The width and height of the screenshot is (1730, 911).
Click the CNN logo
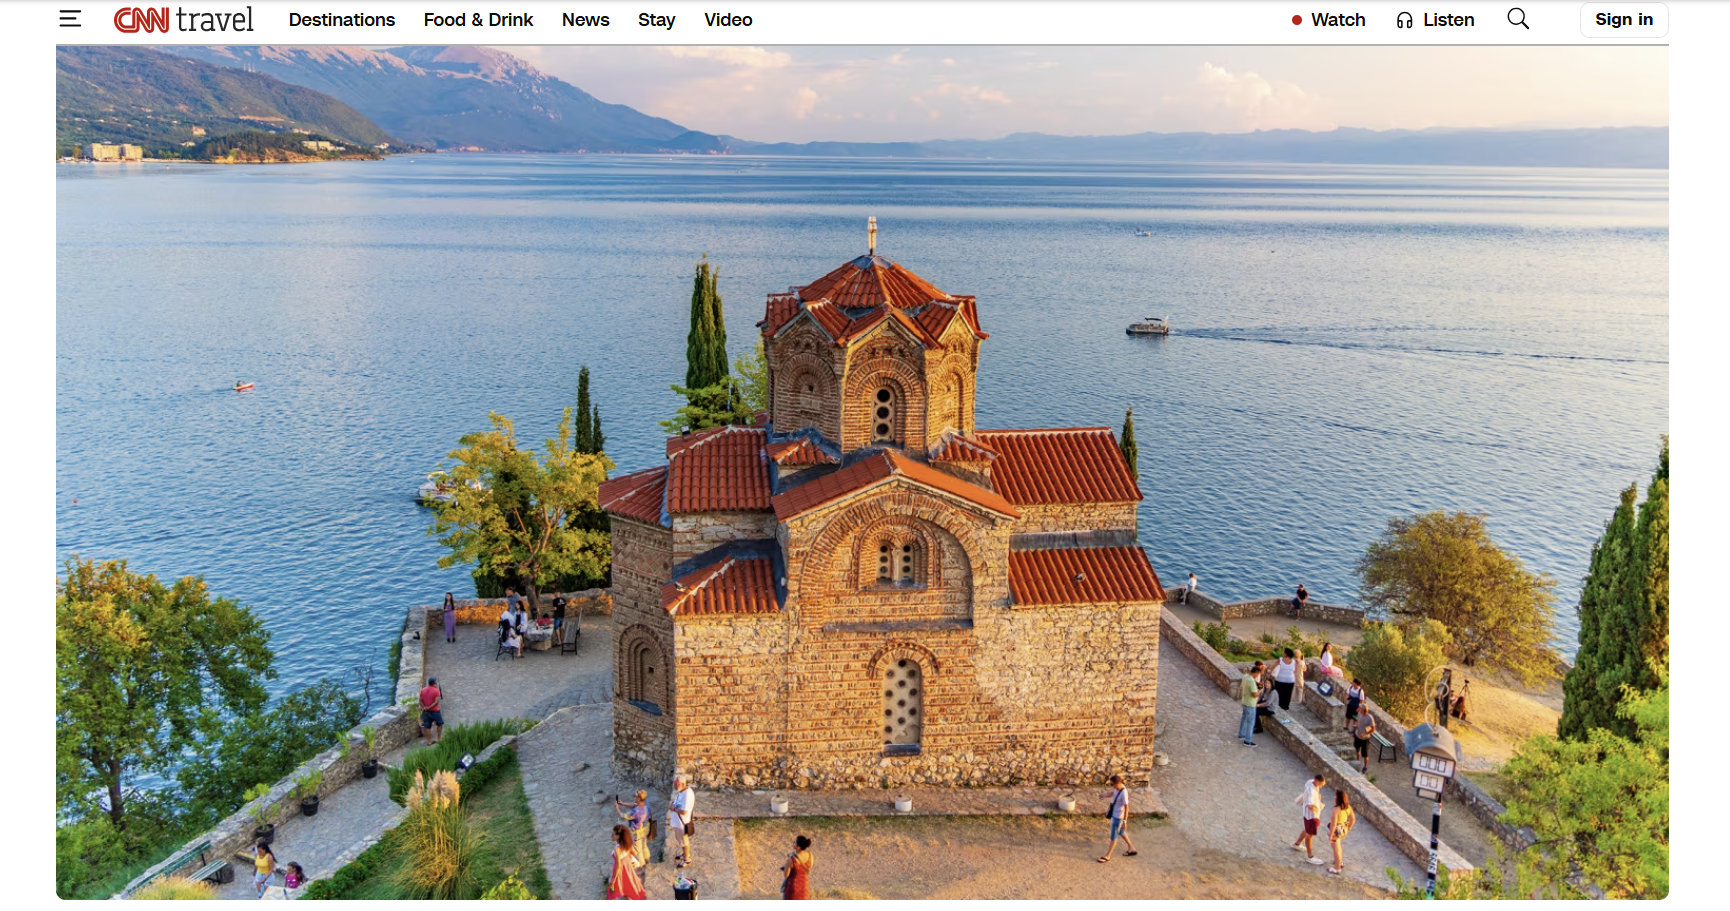141,20
